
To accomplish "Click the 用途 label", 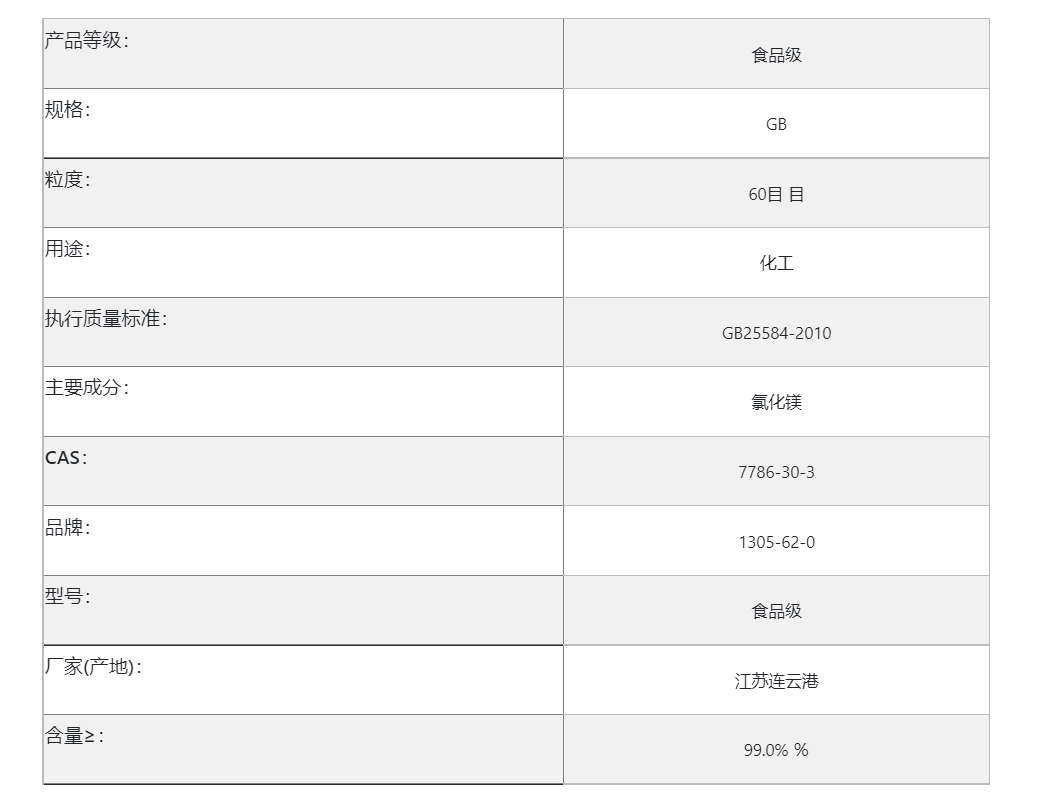I will (x=67, y=249).
